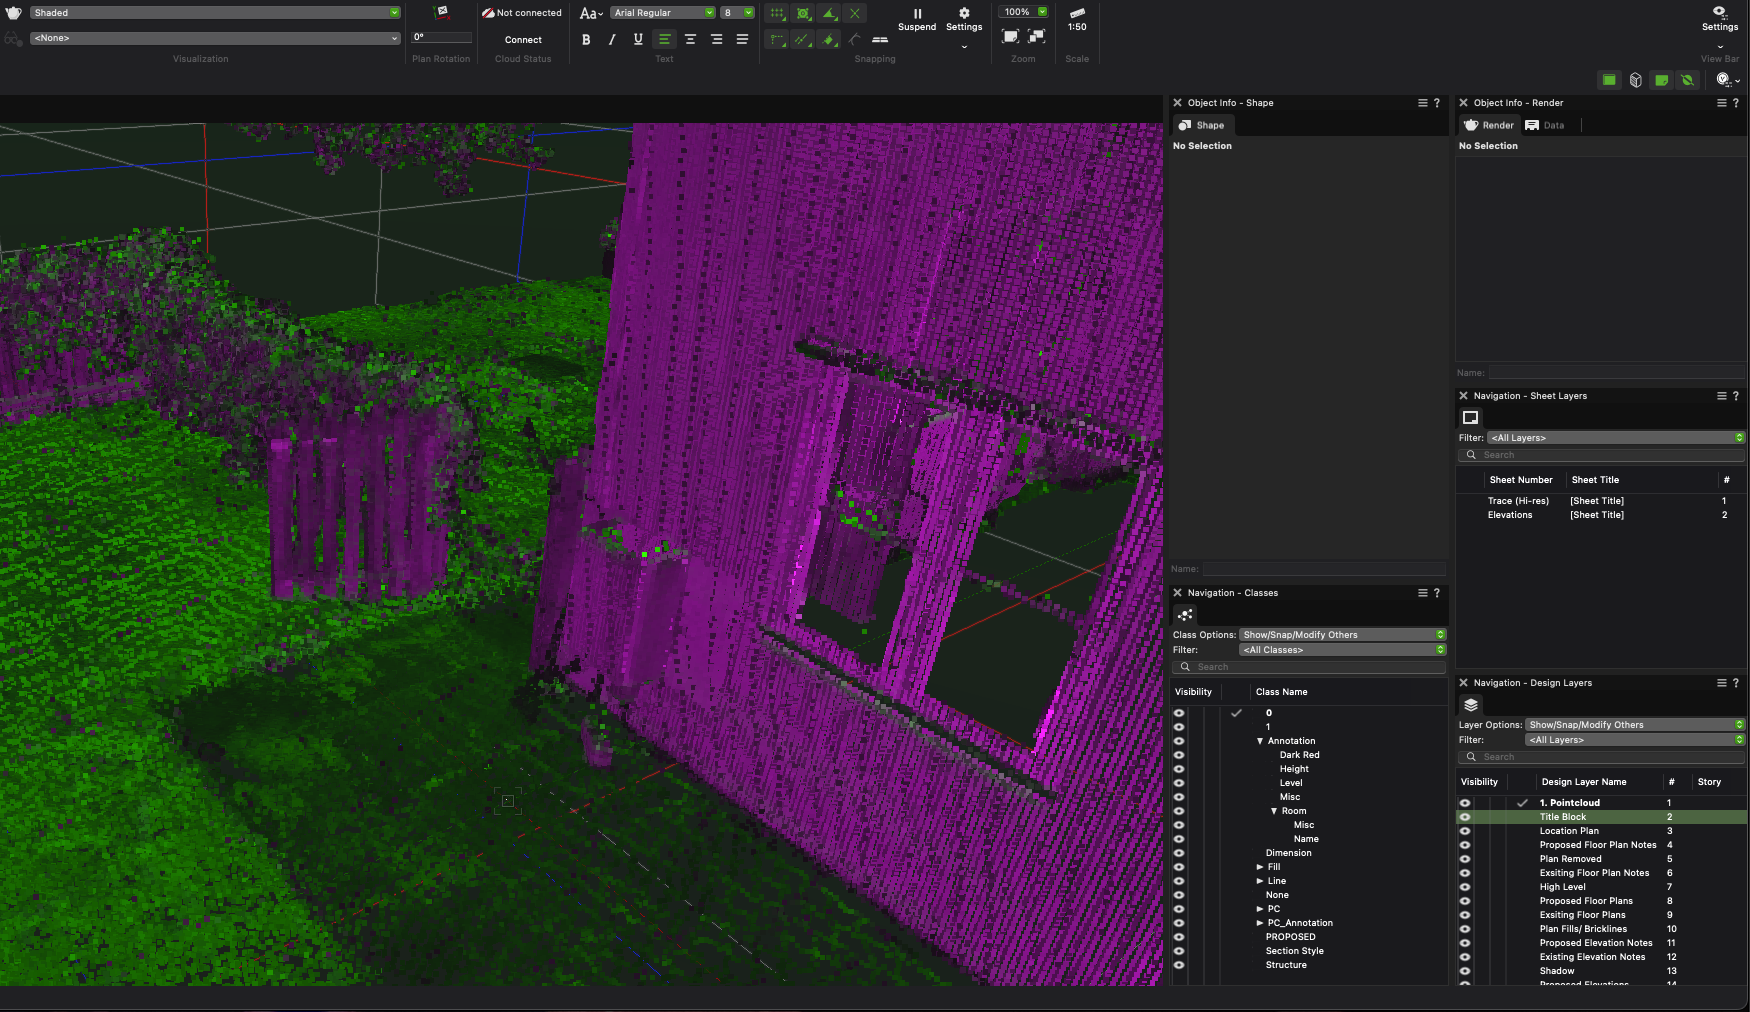Select the Shape tab in Object Info
1750x1012 pixels.
point(1202,126)
